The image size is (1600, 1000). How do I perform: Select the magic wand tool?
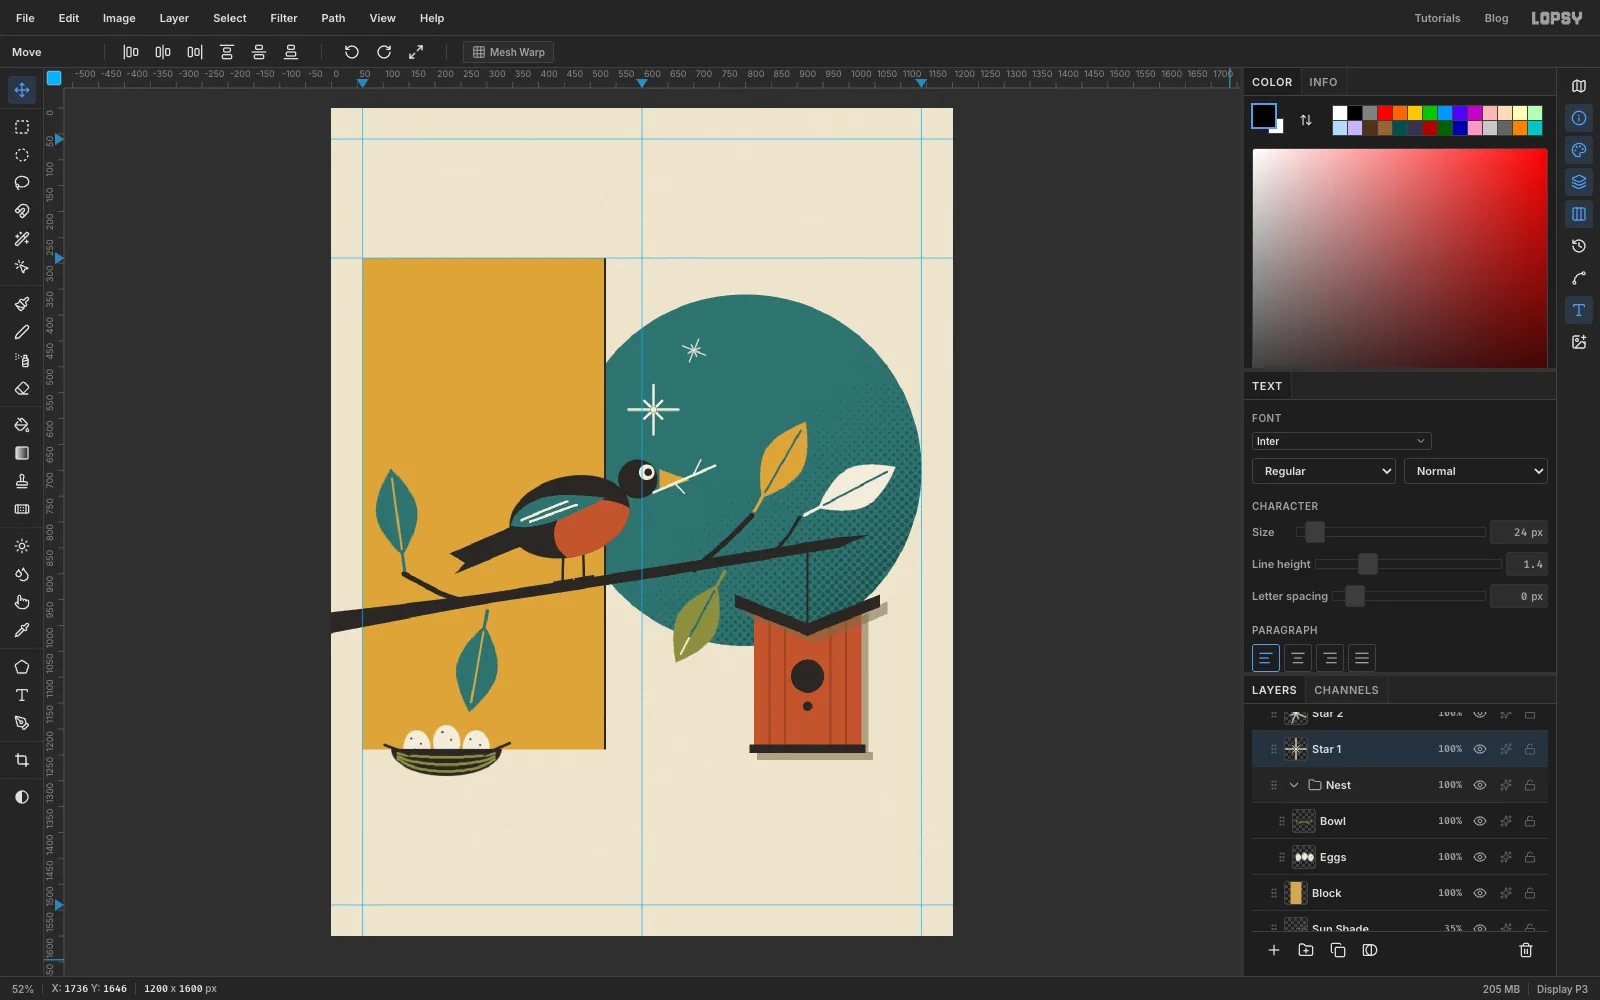click(22, 239)
